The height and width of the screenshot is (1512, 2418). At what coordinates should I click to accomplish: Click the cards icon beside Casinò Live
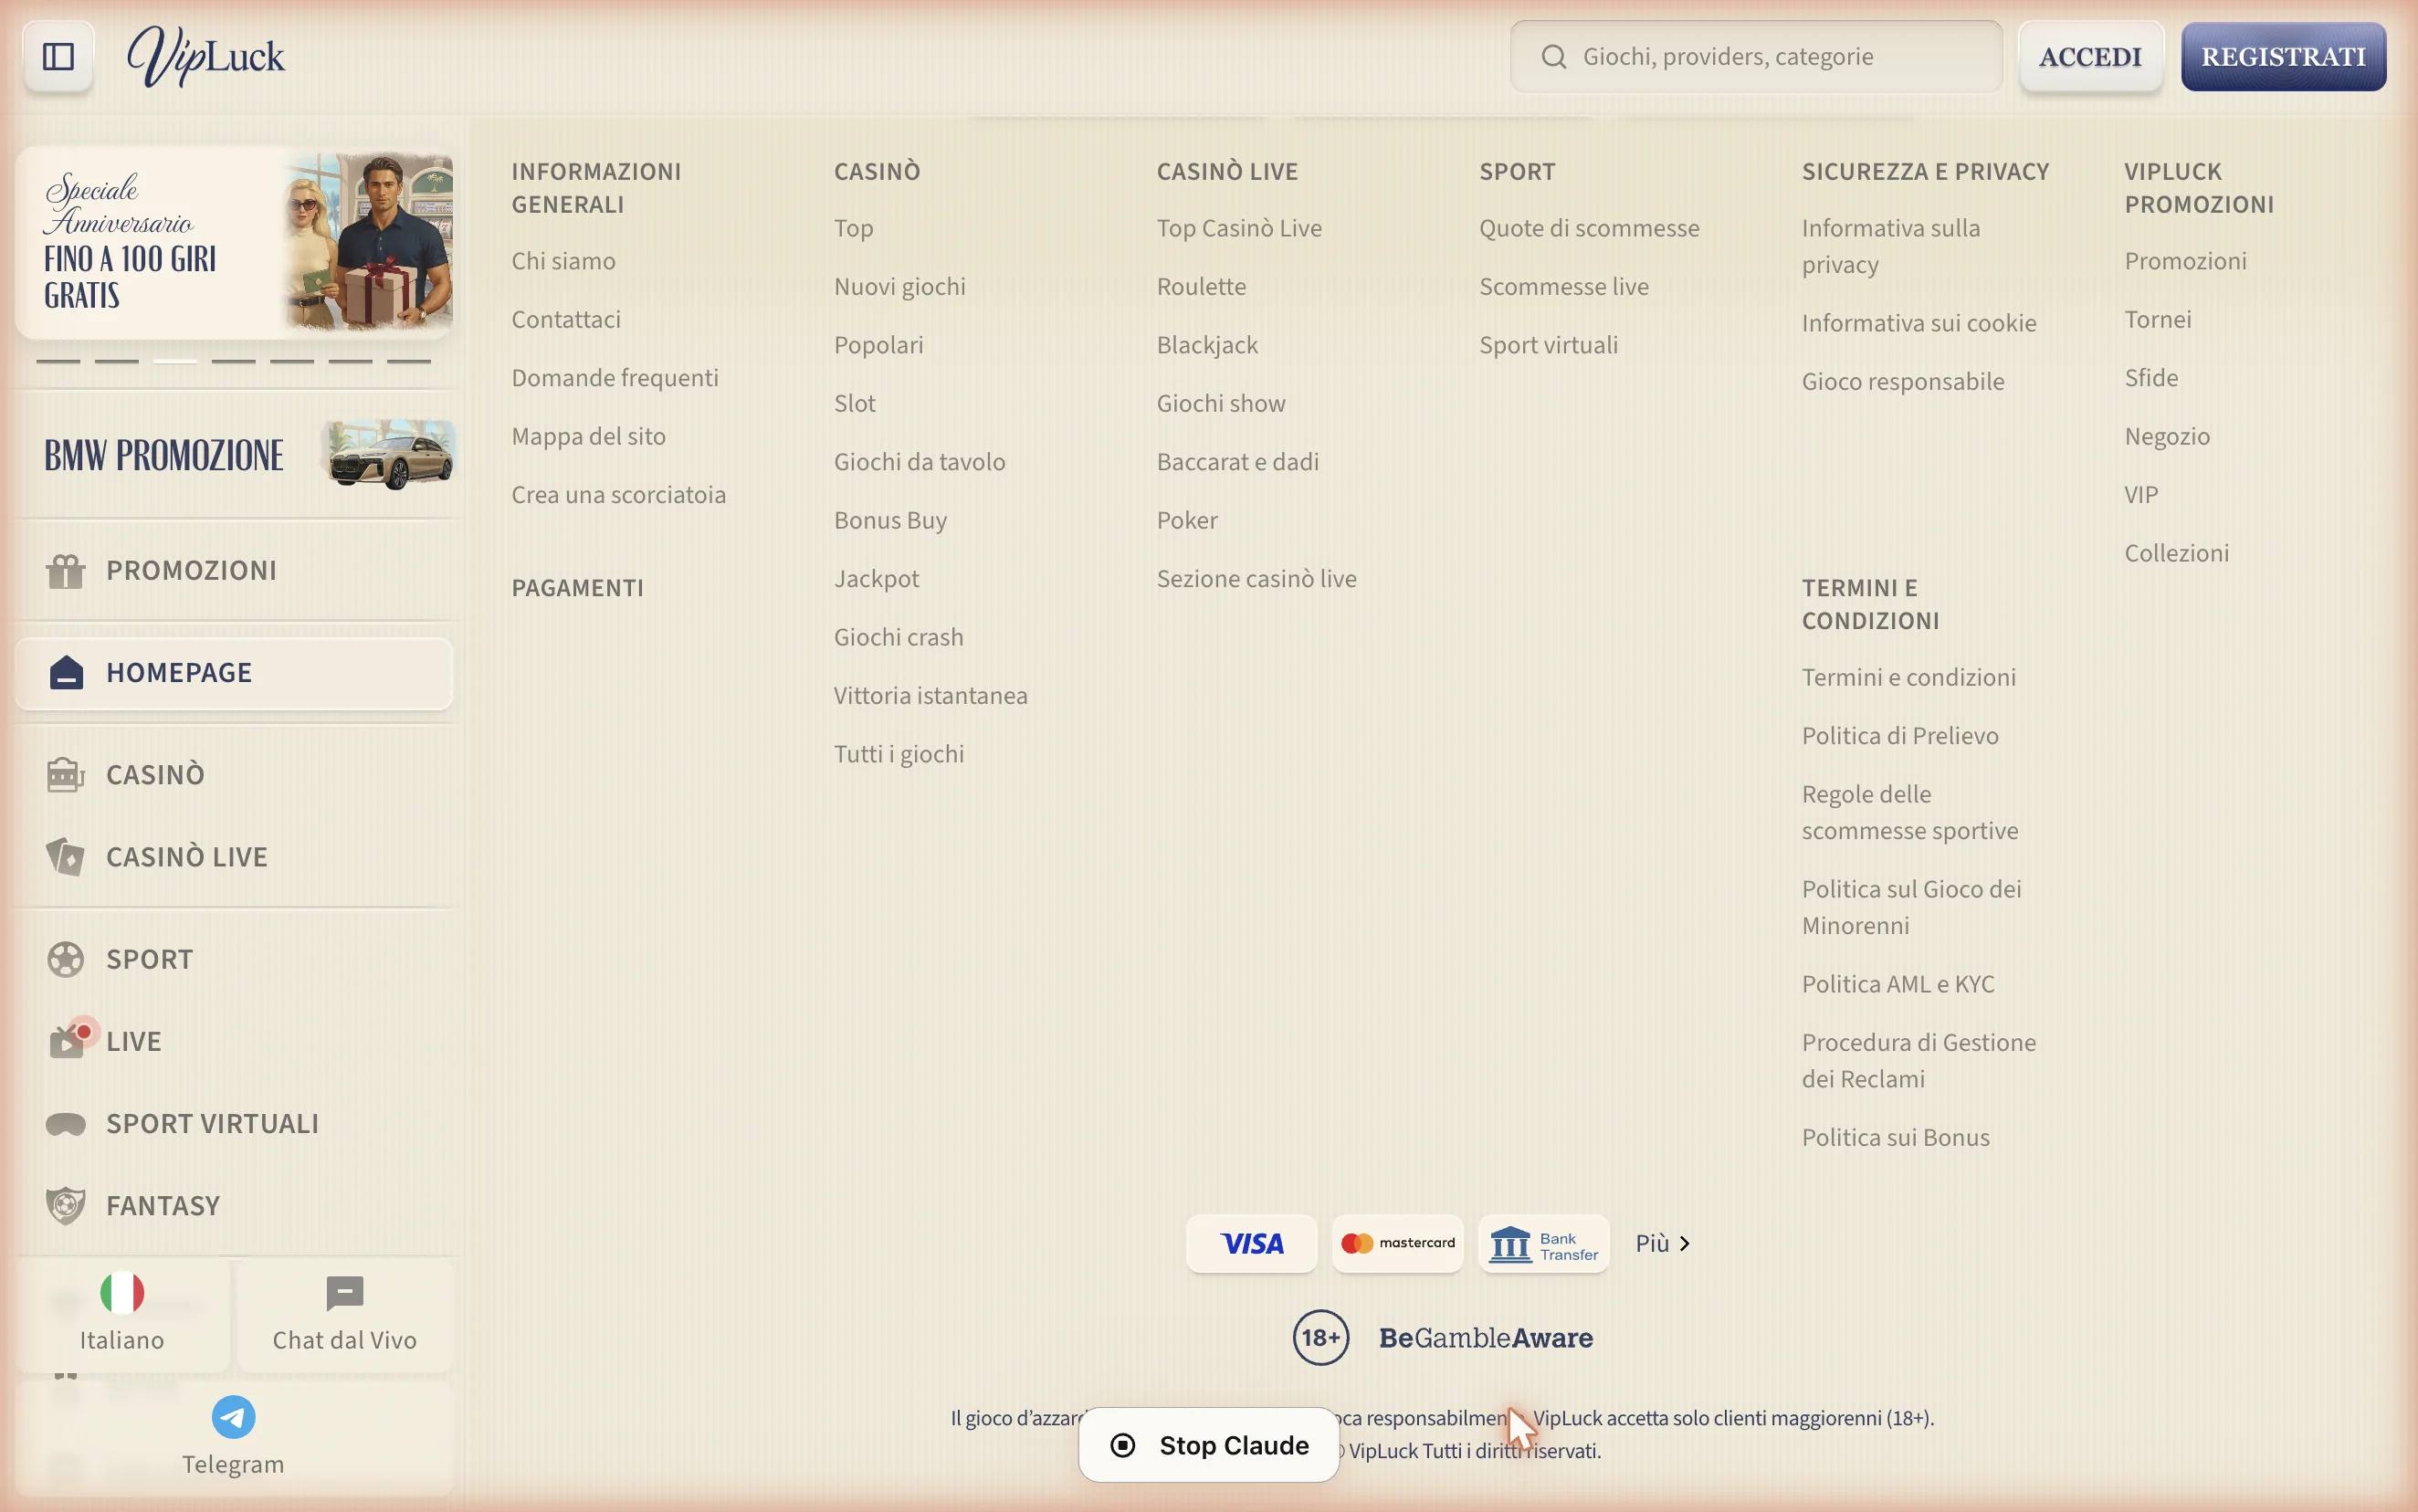pyautogui.click(x=66, y=857)
